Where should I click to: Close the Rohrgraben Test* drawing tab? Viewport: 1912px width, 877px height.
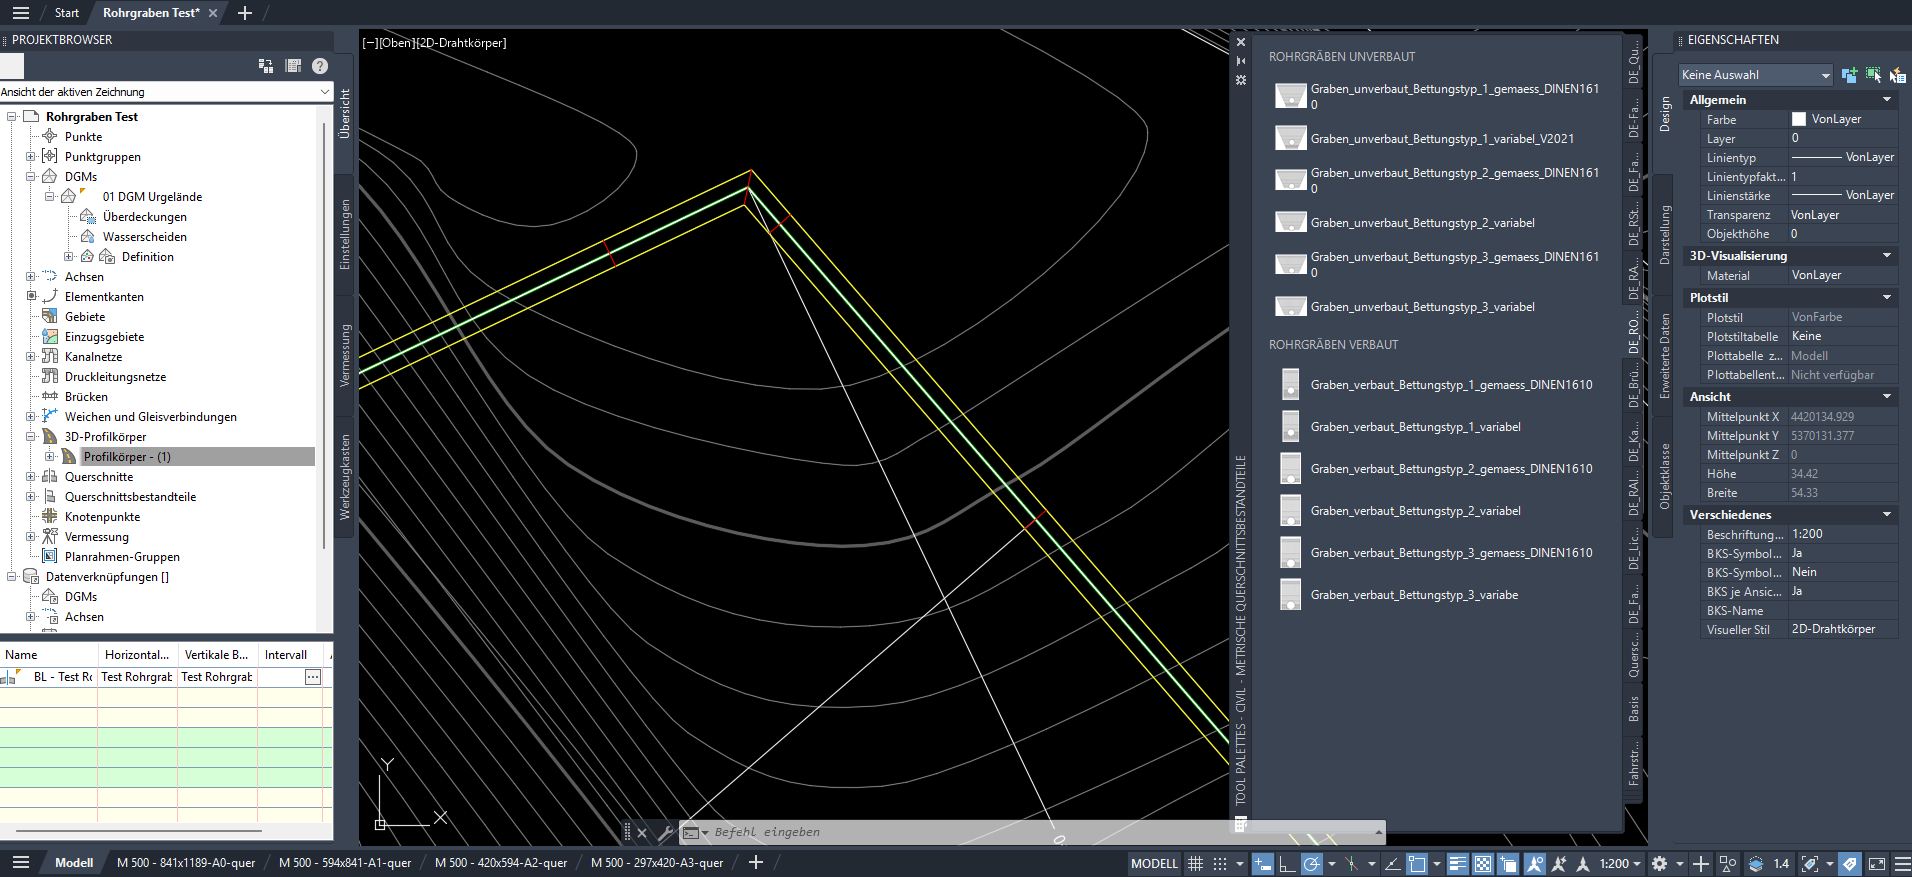(213, 13)
